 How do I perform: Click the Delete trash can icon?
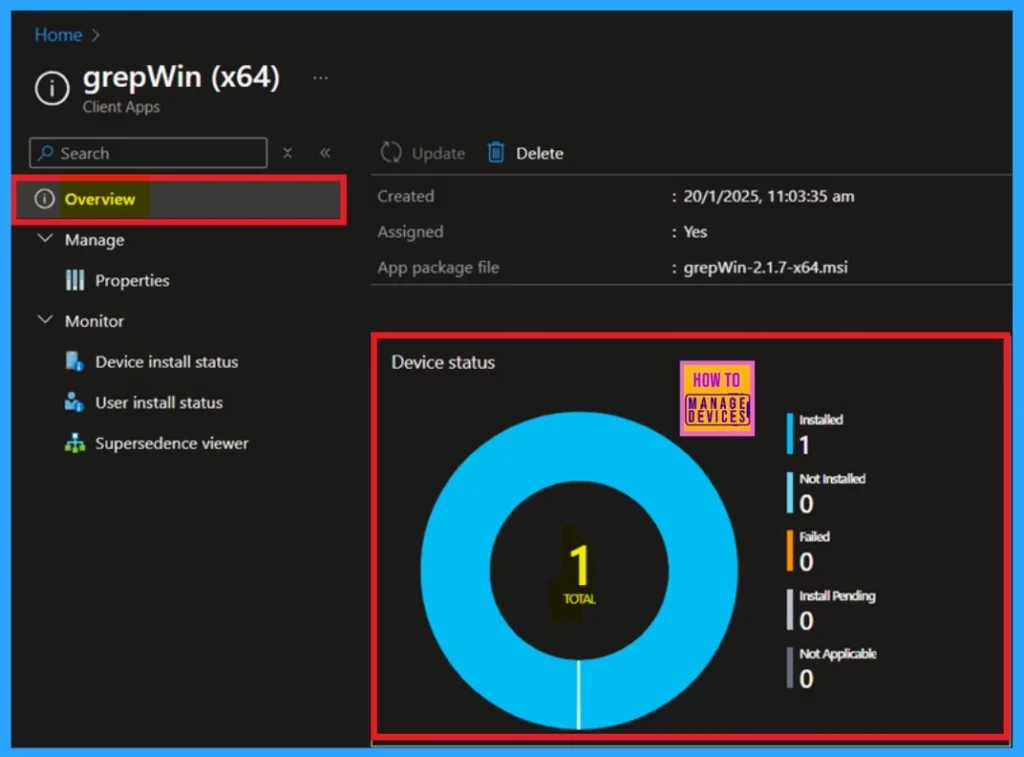(496, 152)
